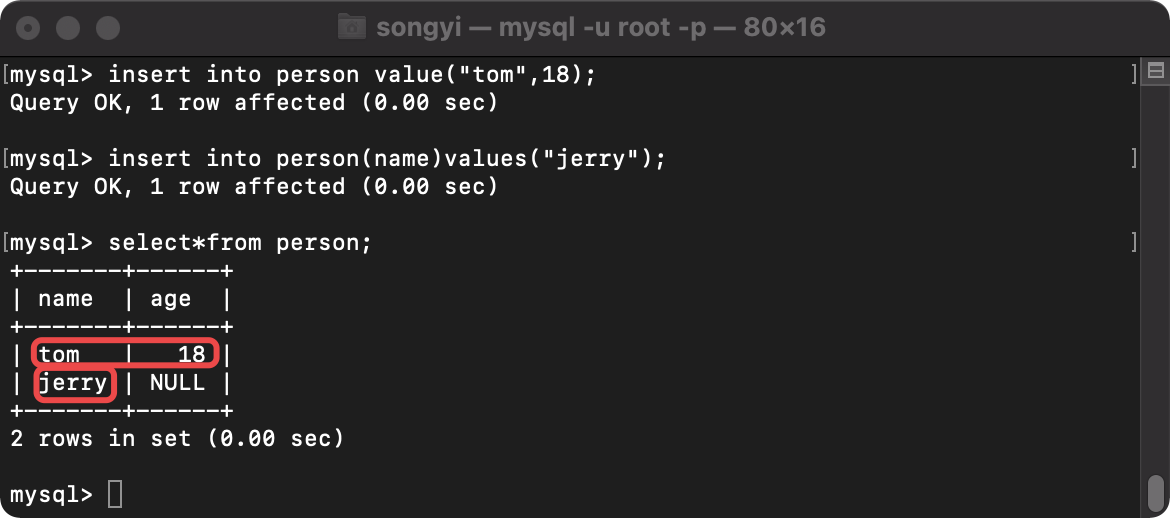This screenshot has height=518, width=1170.
Task: Click the NULL value in age column
Action: (x=178, y=382)
